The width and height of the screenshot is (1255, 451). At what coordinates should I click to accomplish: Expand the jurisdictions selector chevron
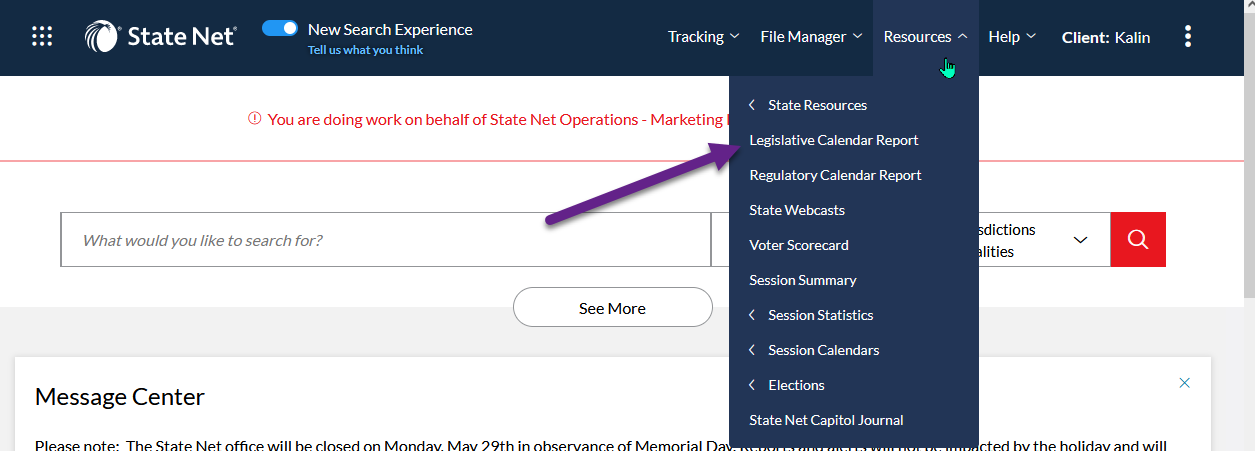click(1080, 240)
